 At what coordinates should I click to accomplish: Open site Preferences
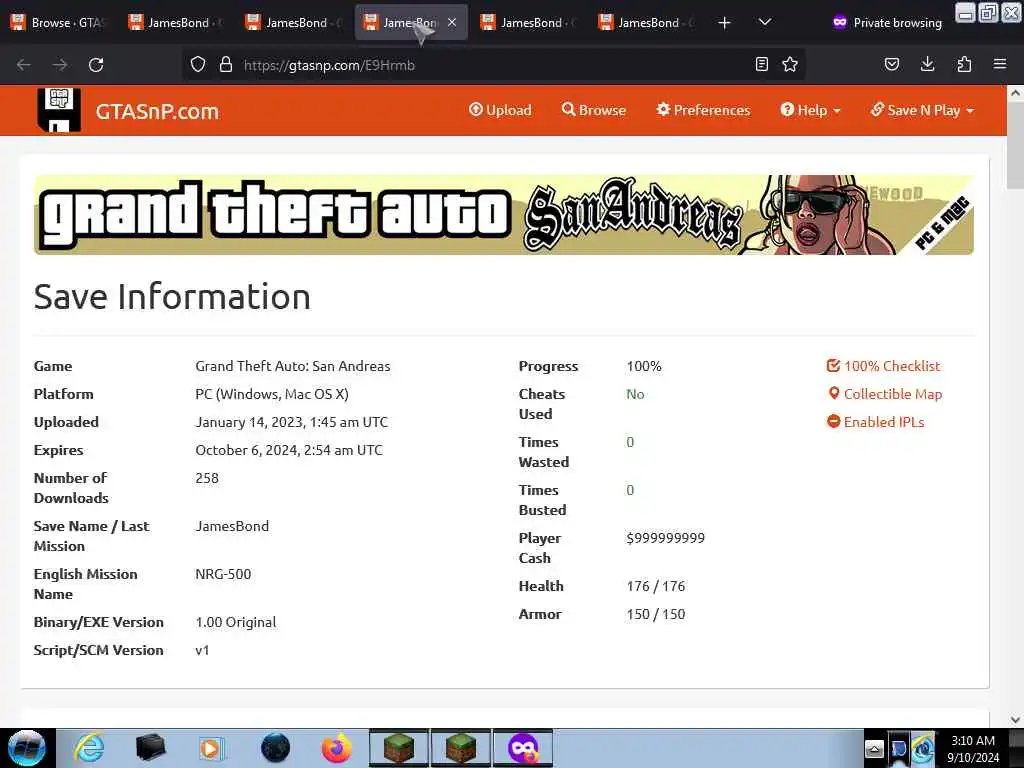click(703, 110)
